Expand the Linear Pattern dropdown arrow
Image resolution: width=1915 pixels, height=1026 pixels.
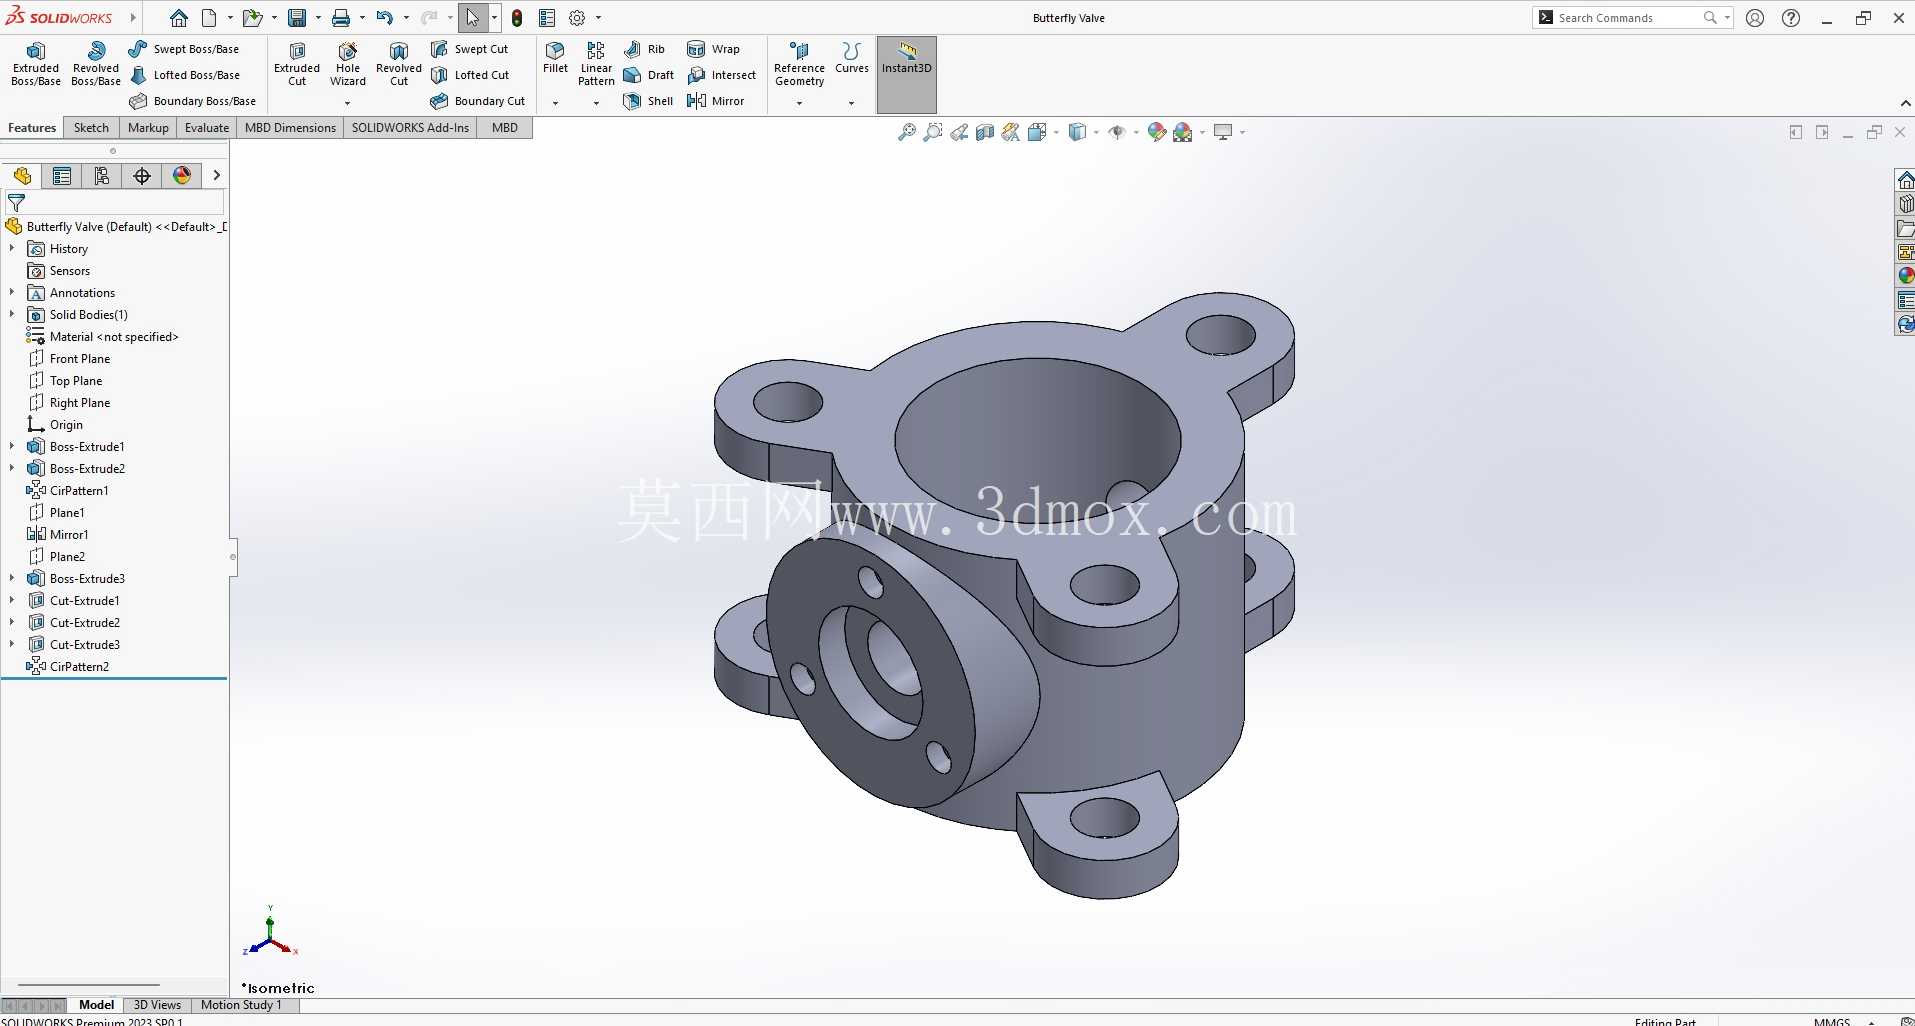point(596,103)
